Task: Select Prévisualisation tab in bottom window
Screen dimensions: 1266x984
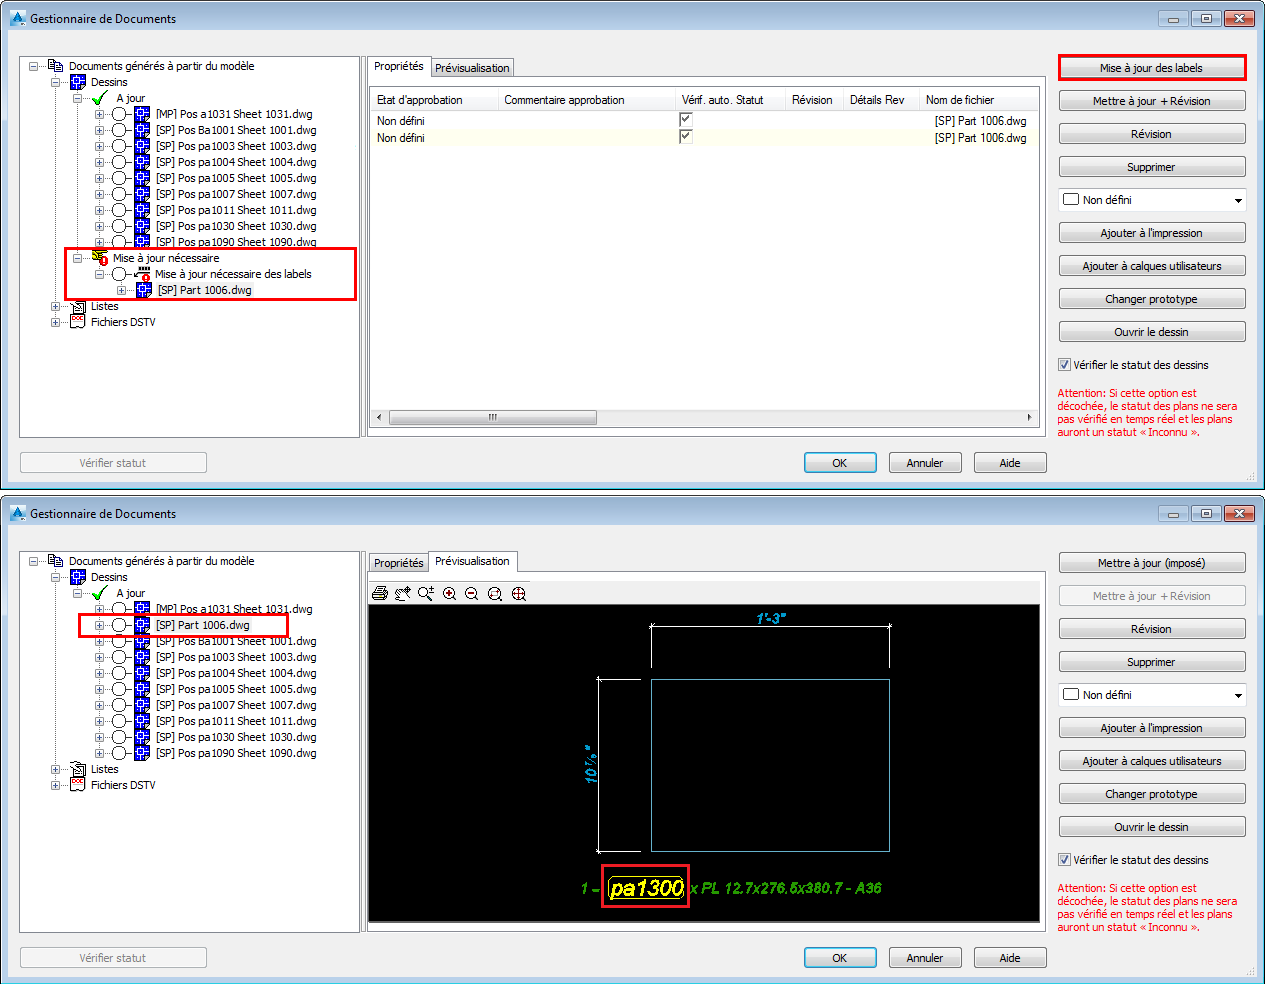Action: click(472, 561)
